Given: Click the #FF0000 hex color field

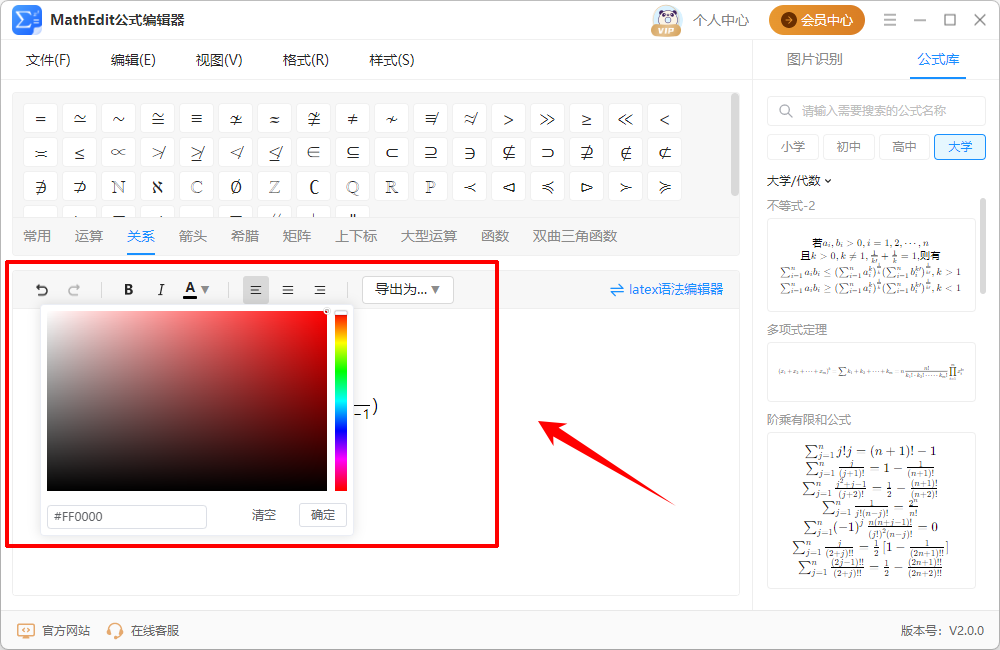Looking at the screenshot, I should [127, 517].
